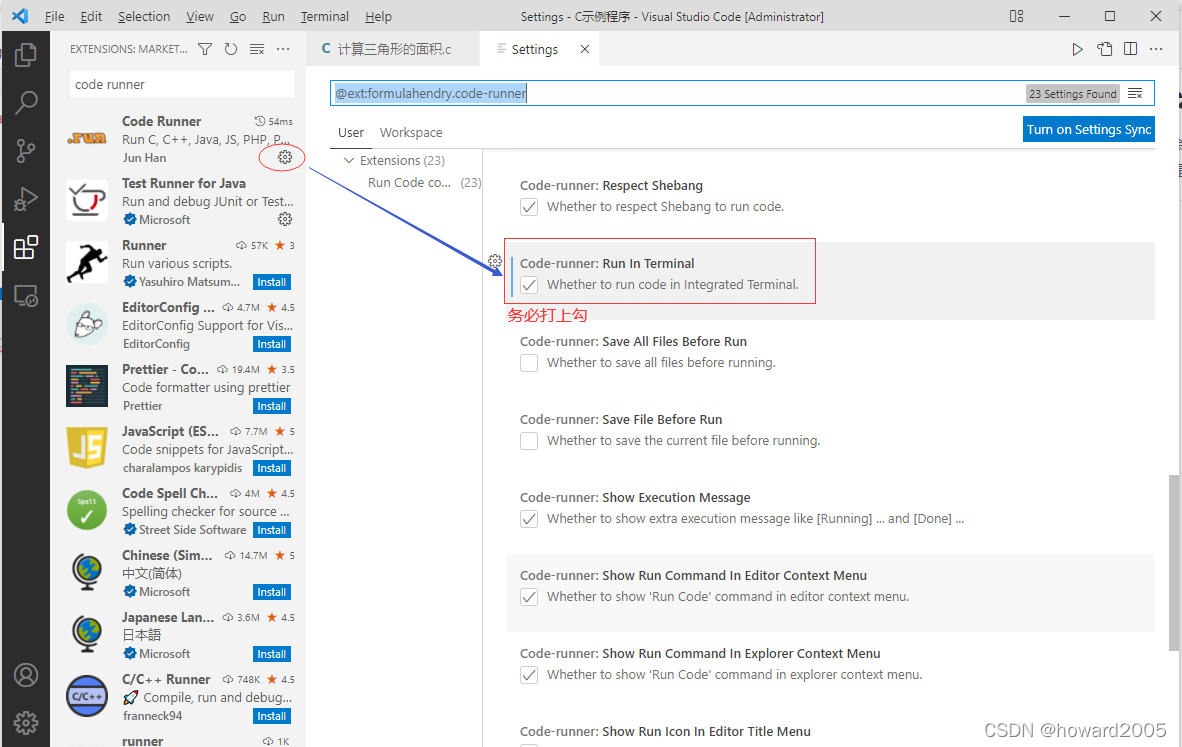Clear extensions search results icon
Viewport: 1182px width, 747px height.
[257, 49]
